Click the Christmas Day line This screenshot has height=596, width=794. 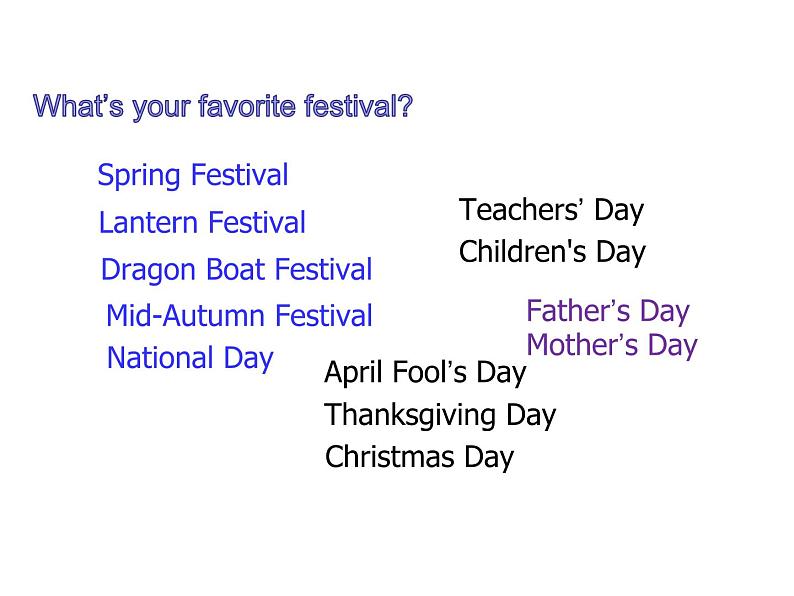click(419, 458)
